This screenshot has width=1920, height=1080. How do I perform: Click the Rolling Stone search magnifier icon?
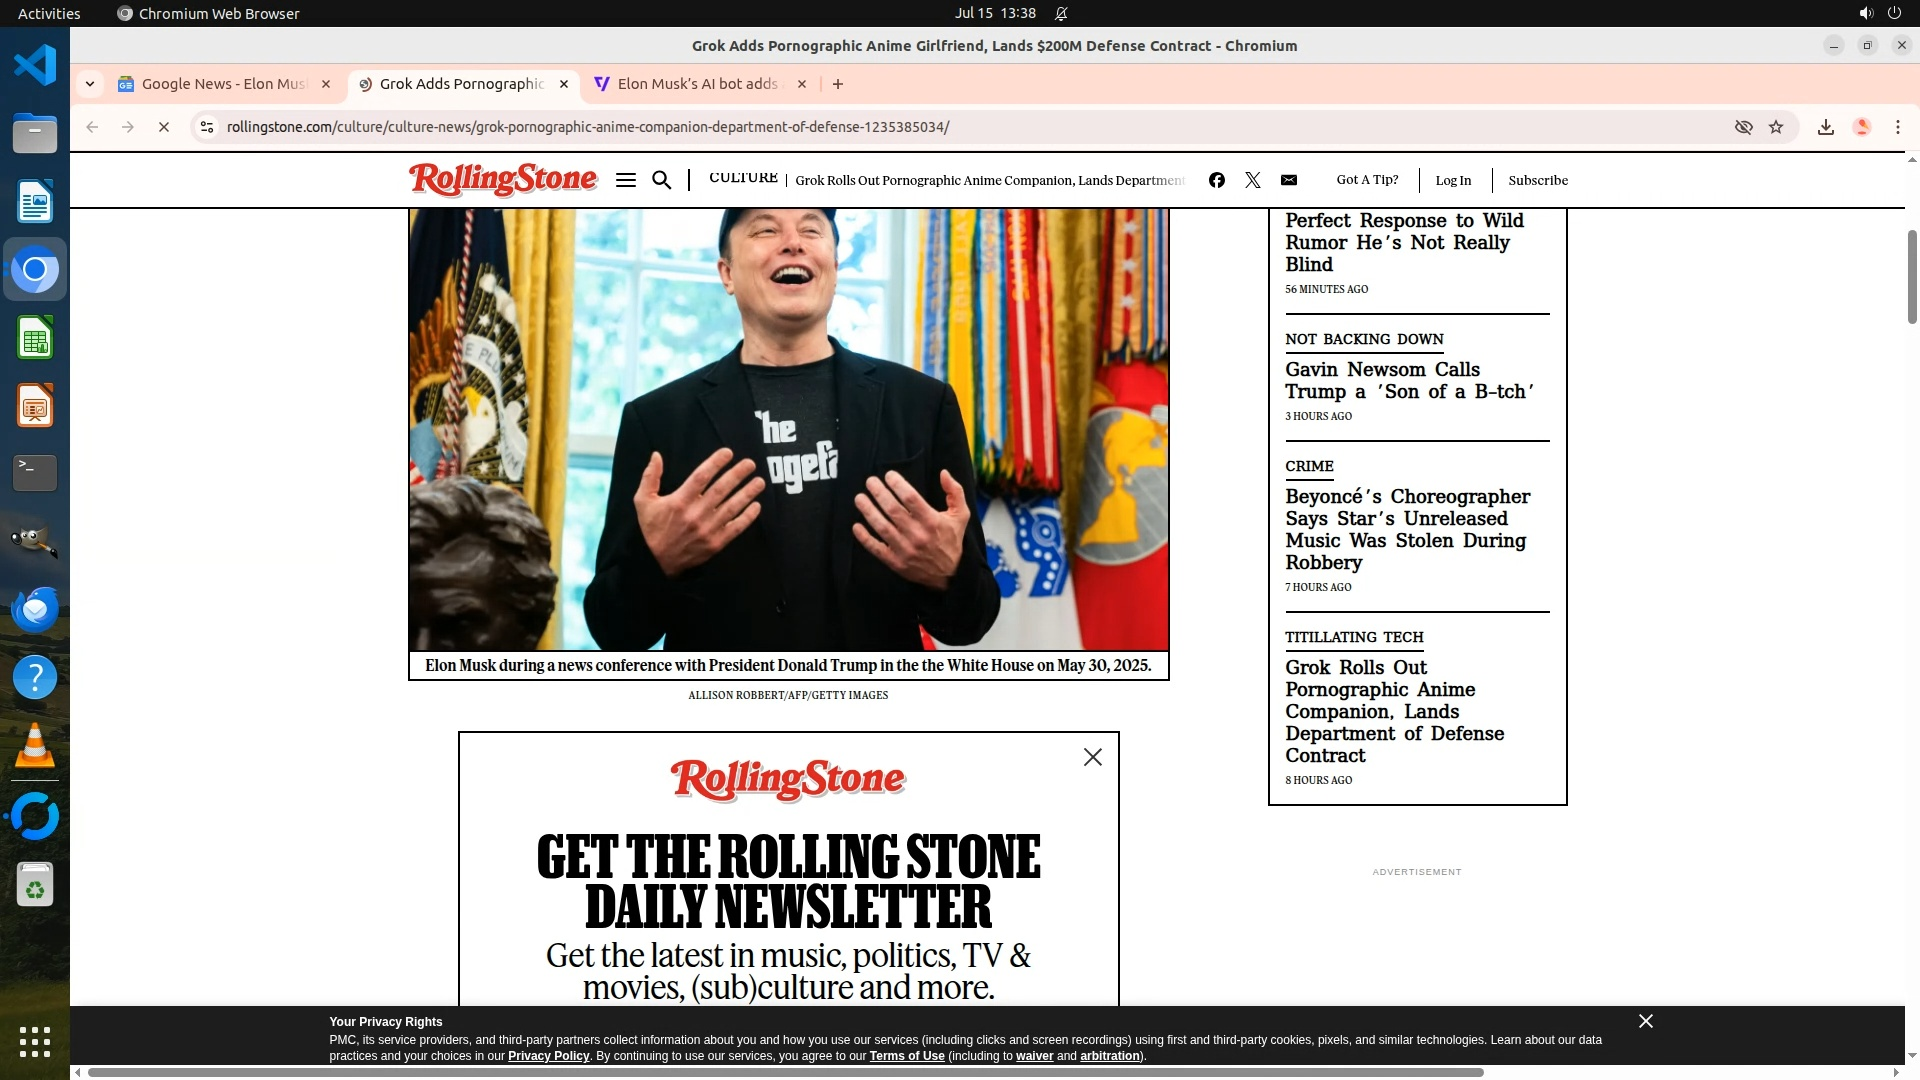point(661,180)
